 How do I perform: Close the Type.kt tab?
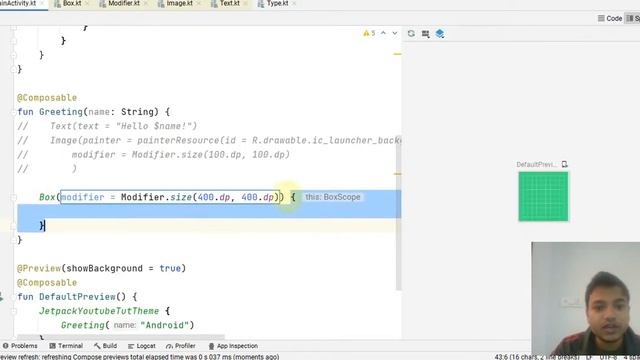[294, 4]
